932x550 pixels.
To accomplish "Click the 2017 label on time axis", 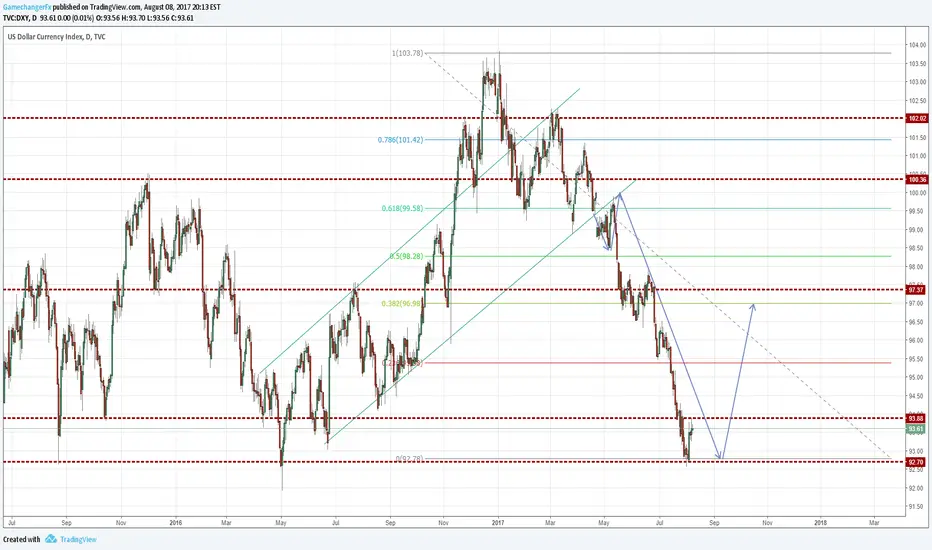I will (x=498, y=523).
